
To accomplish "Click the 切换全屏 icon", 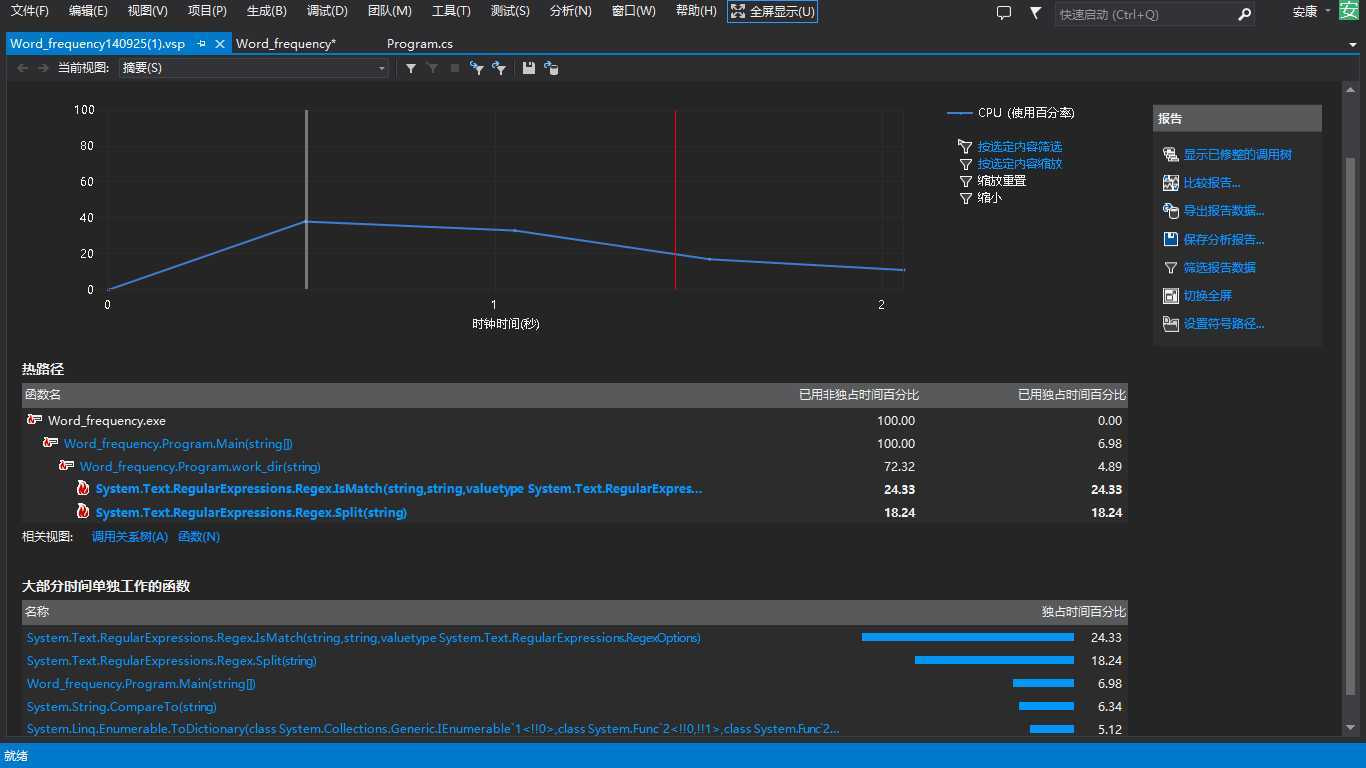I will click(1171, 295).
